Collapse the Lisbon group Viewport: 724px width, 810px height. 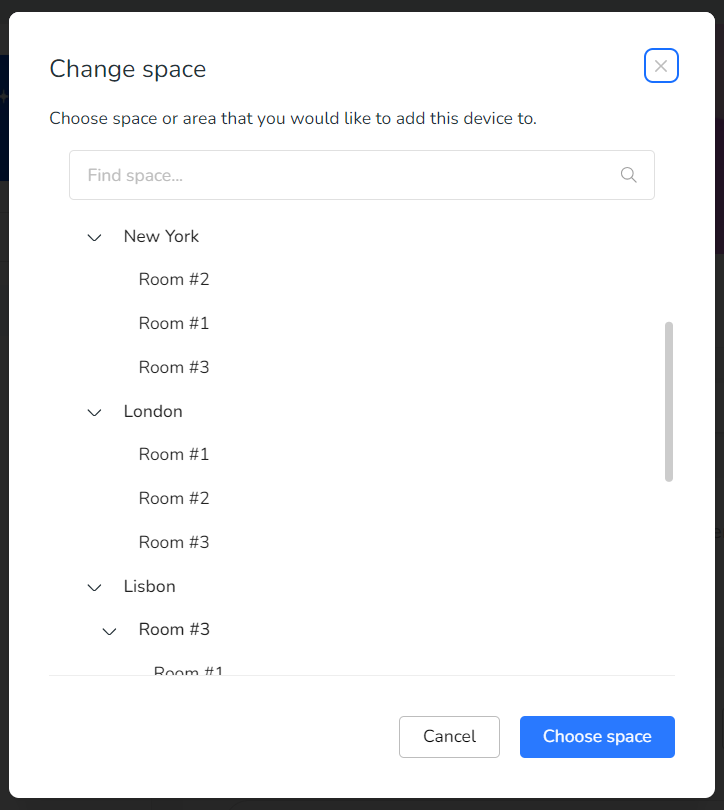pyautogui.click(x=95, y=587)
